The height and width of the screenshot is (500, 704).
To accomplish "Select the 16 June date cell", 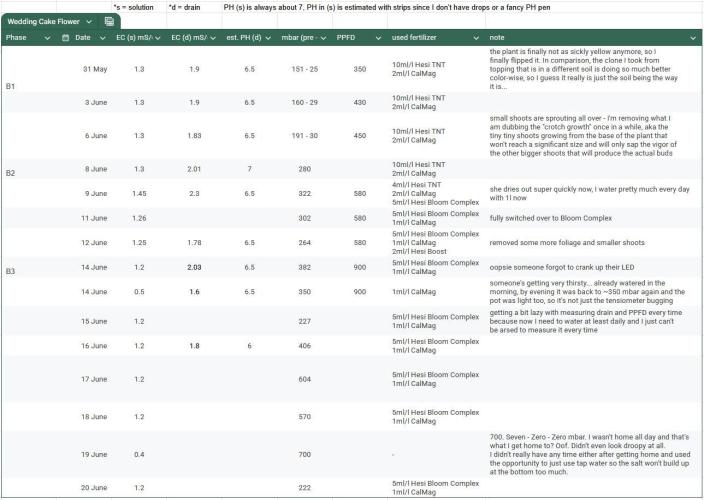I will [94, 346].
